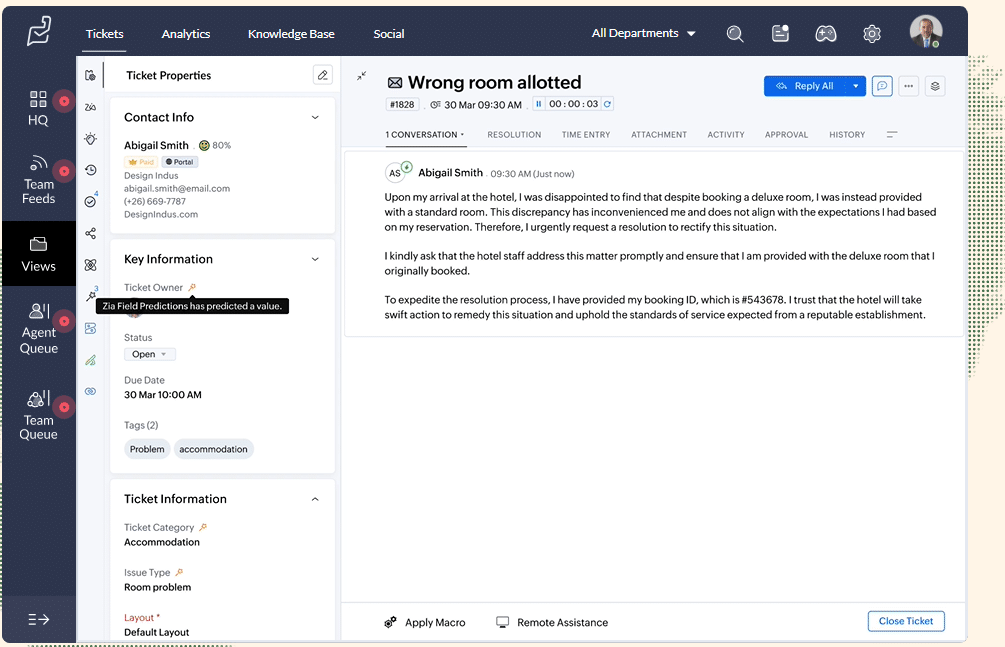This screenshot has height=647, width=1005.
Task: Click the accommodation tag
Action: point(213,449)
